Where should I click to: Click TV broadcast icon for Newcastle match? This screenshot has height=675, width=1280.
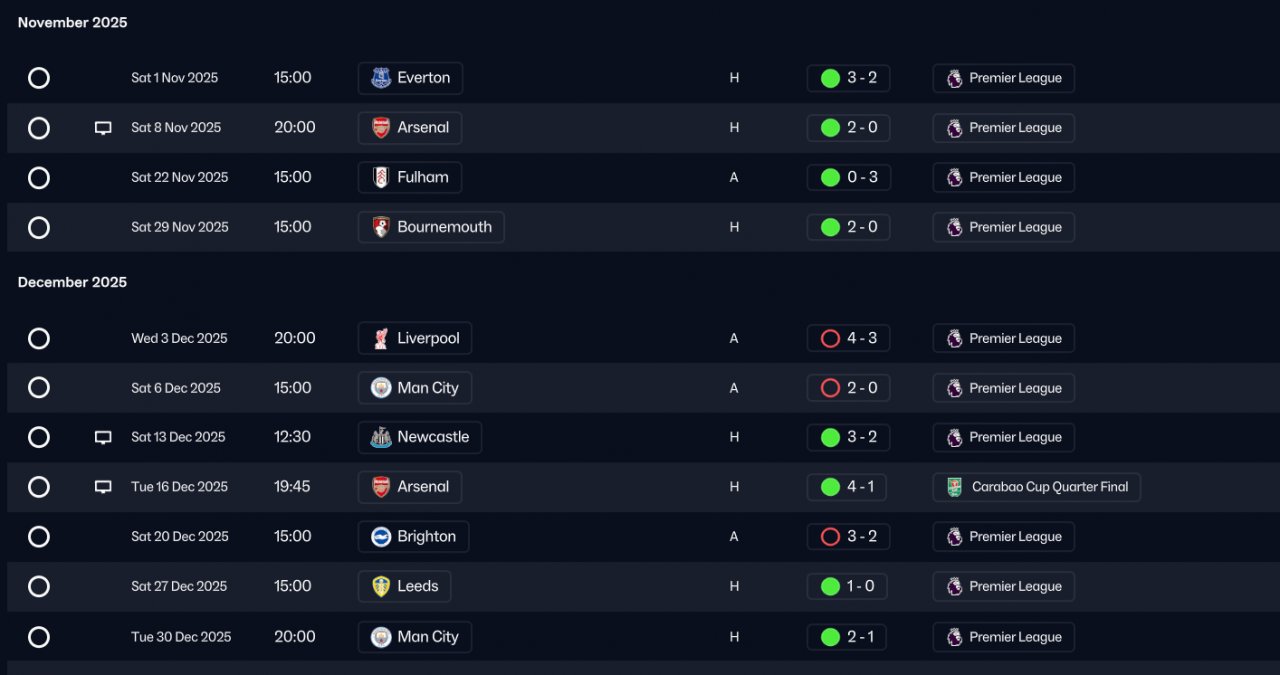[103, 437]
